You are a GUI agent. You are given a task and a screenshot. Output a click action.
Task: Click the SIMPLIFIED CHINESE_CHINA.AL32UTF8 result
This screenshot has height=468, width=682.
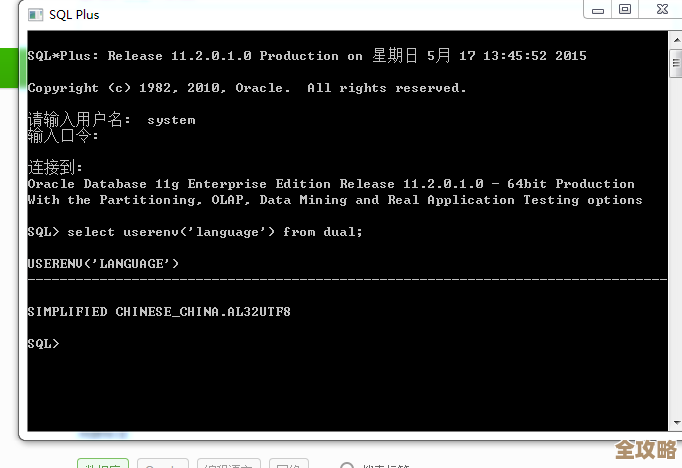click(x=159, y=312)
